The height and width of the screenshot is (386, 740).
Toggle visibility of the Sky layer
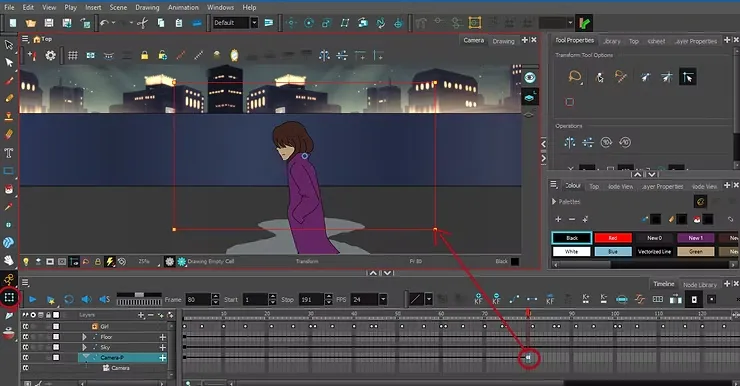(25, 347)
